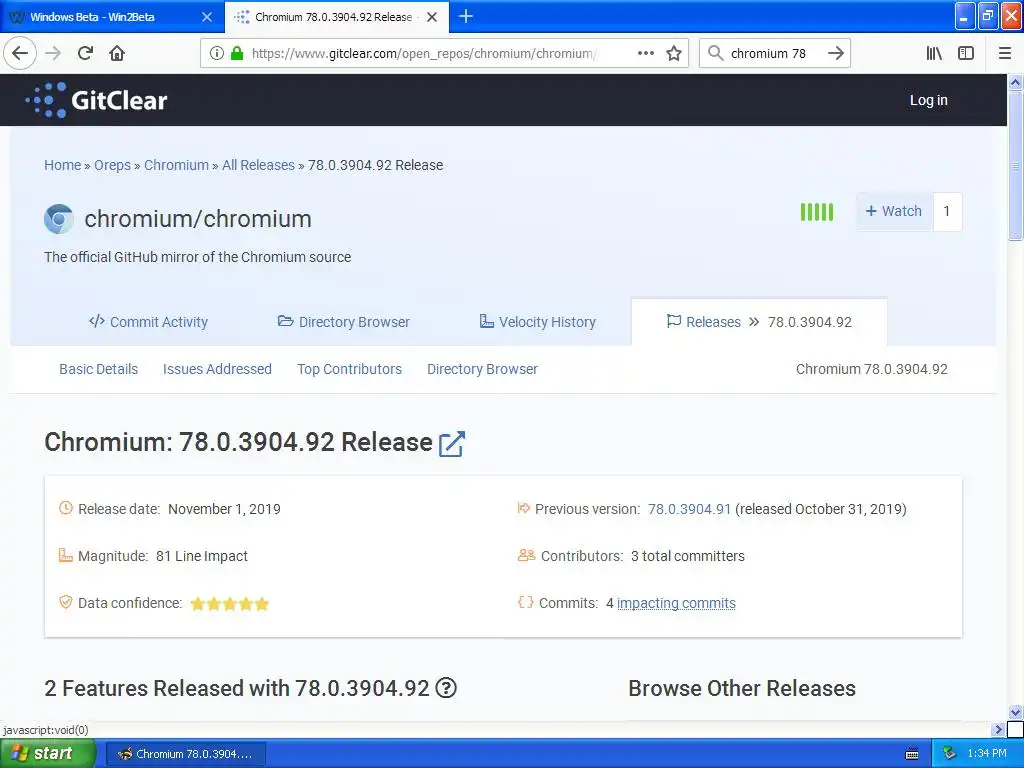Screen dimensions: 1024x768
Task: Reload the page with the refresh icon
Action: 85,53
